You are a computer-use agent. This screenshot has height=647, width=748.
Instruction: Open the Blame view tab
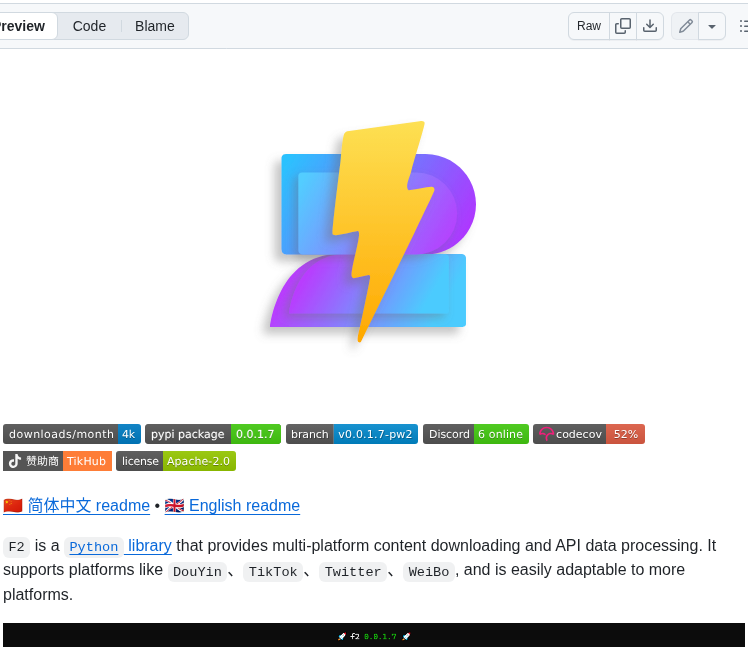pyautogui.click(x=155, y=26)
